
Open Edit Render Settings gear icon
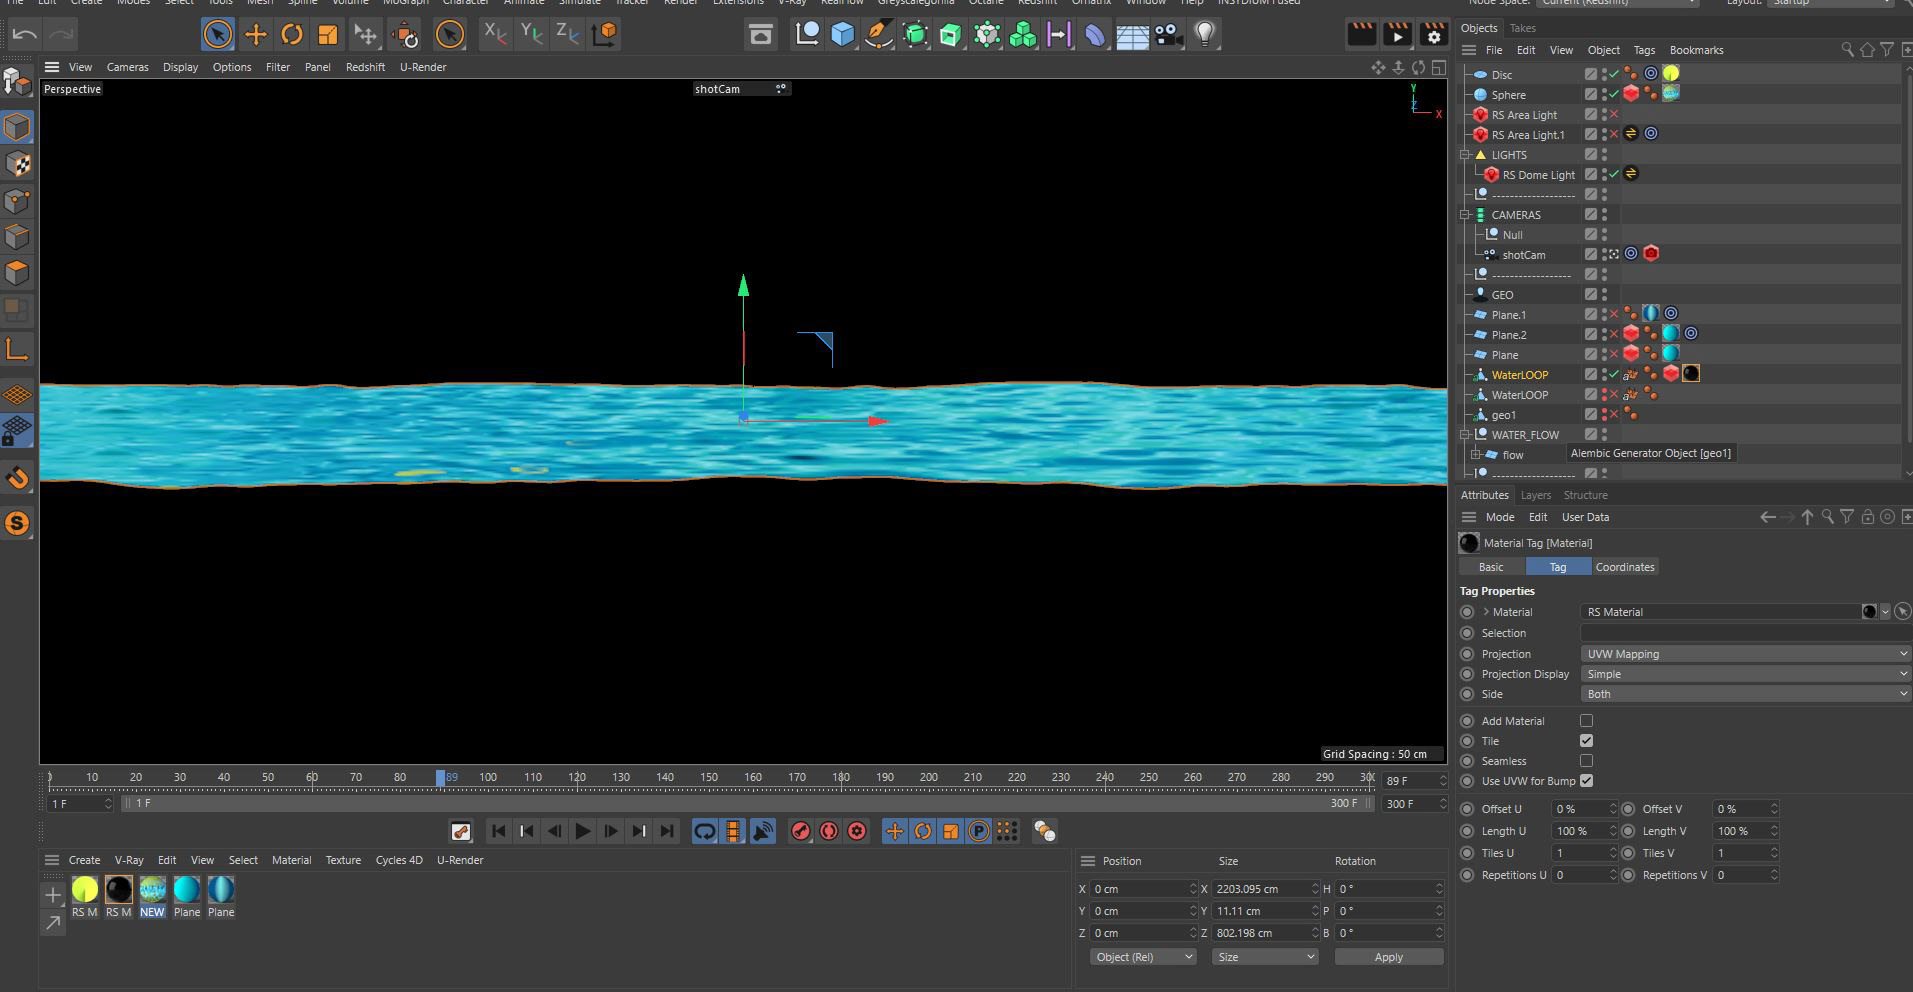1433,35
